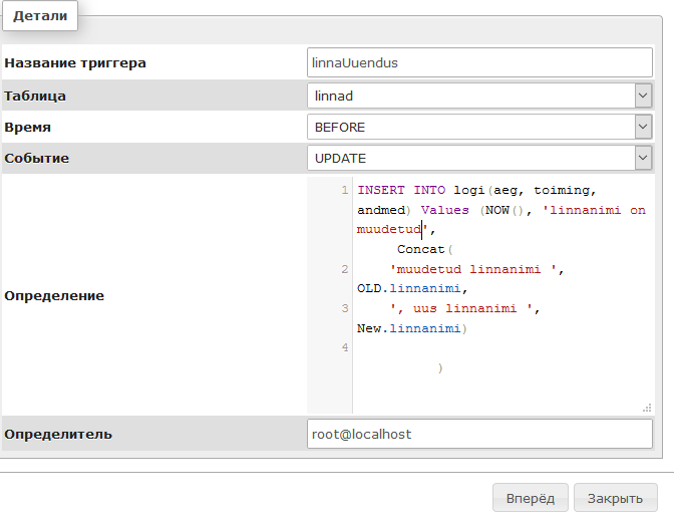The width and height of the screenshot is (674, 516).
Task: Open the Событие dropdown showing UPDATE
Action: (x=480, y=158)
